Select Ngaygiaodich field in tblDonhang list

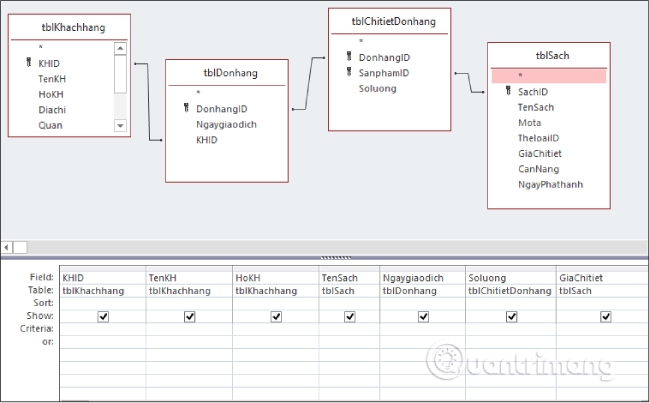tap(226, 124)
